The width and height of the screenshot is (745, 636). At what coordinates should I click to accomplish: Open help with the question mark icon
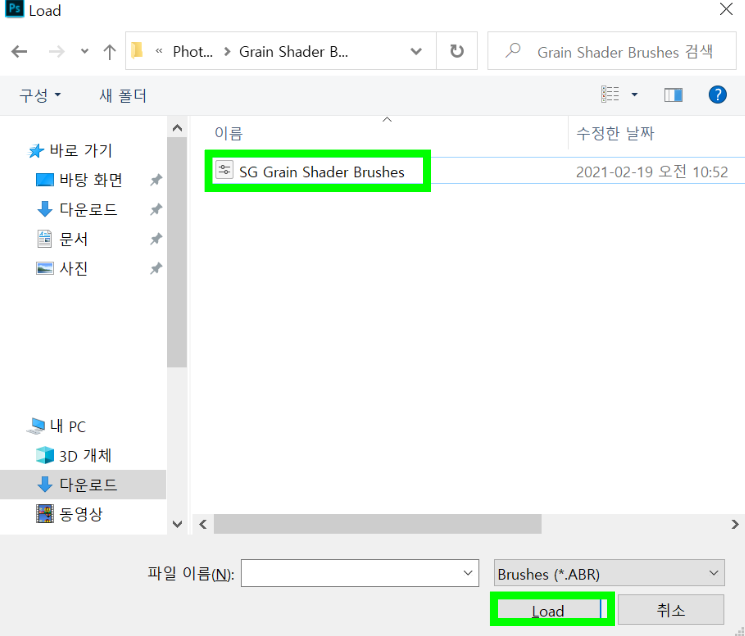tap(717, 95)
